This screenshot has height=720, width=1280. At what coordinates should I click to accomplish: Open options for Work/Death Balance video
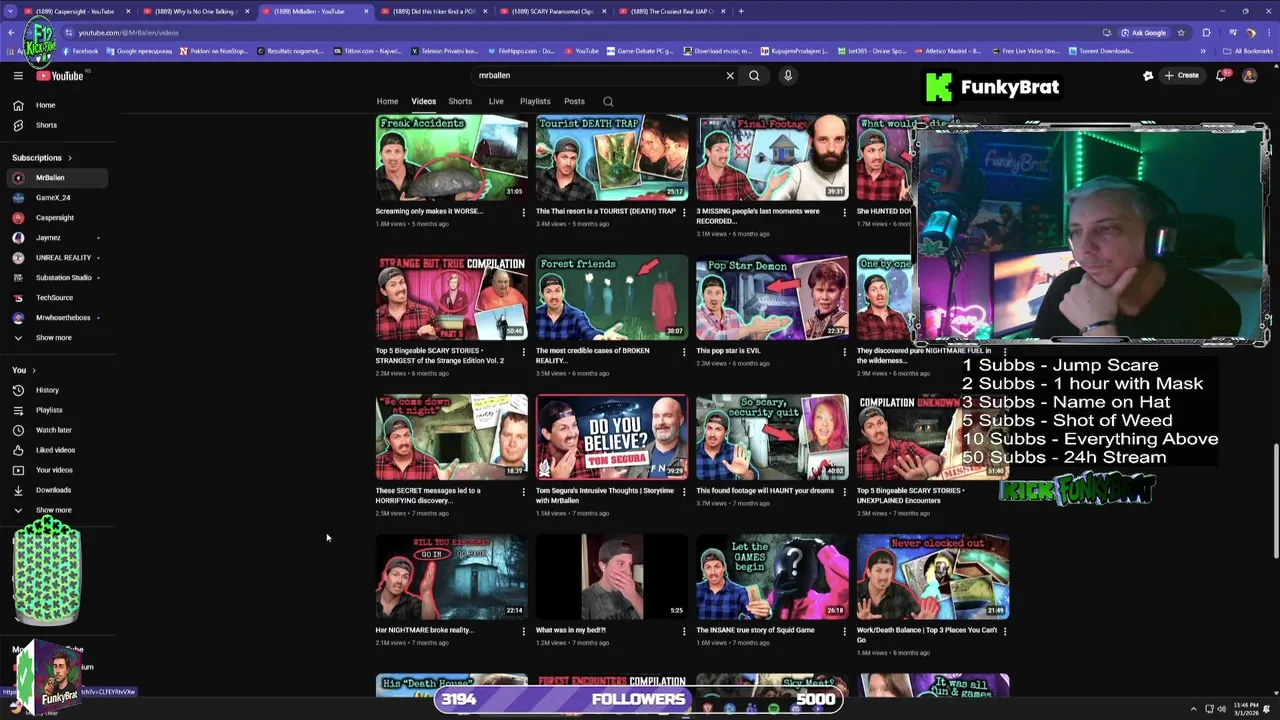[1004, 631]
